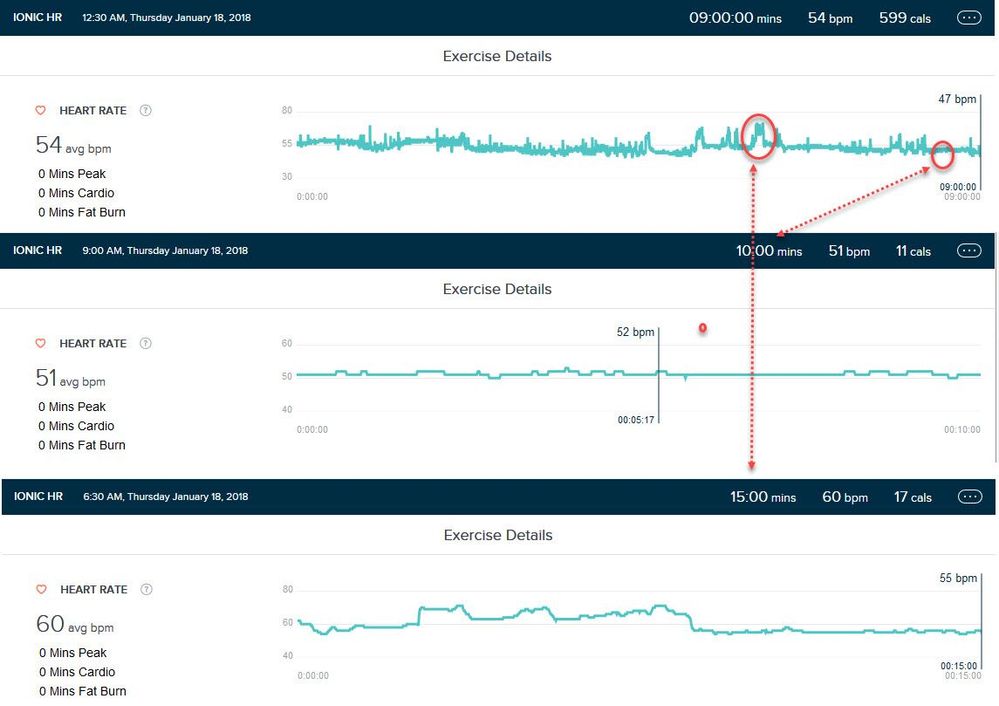Click the heart icon in the 54 avg bpm panel
This screenshot has width=999, height=706.
(x=41, y=111)
